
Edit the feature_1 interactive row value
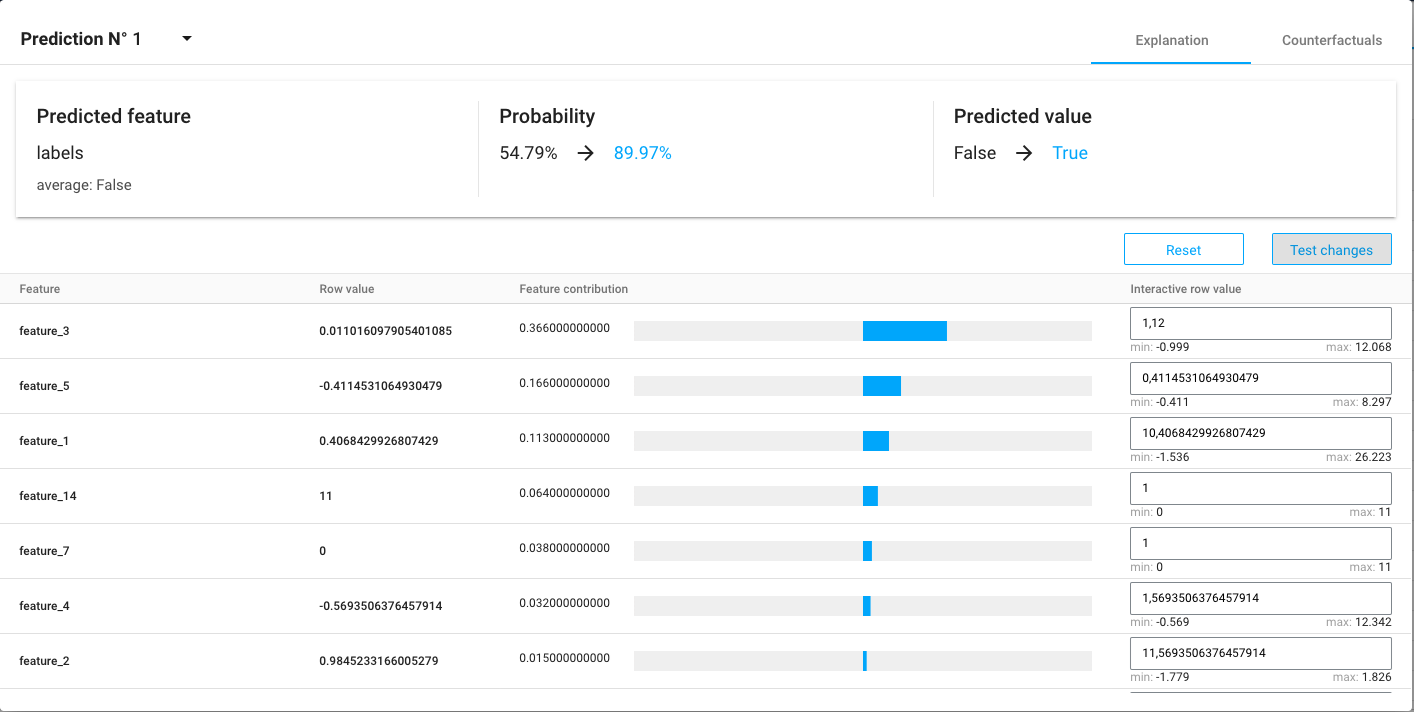(x=1260, y=433)
